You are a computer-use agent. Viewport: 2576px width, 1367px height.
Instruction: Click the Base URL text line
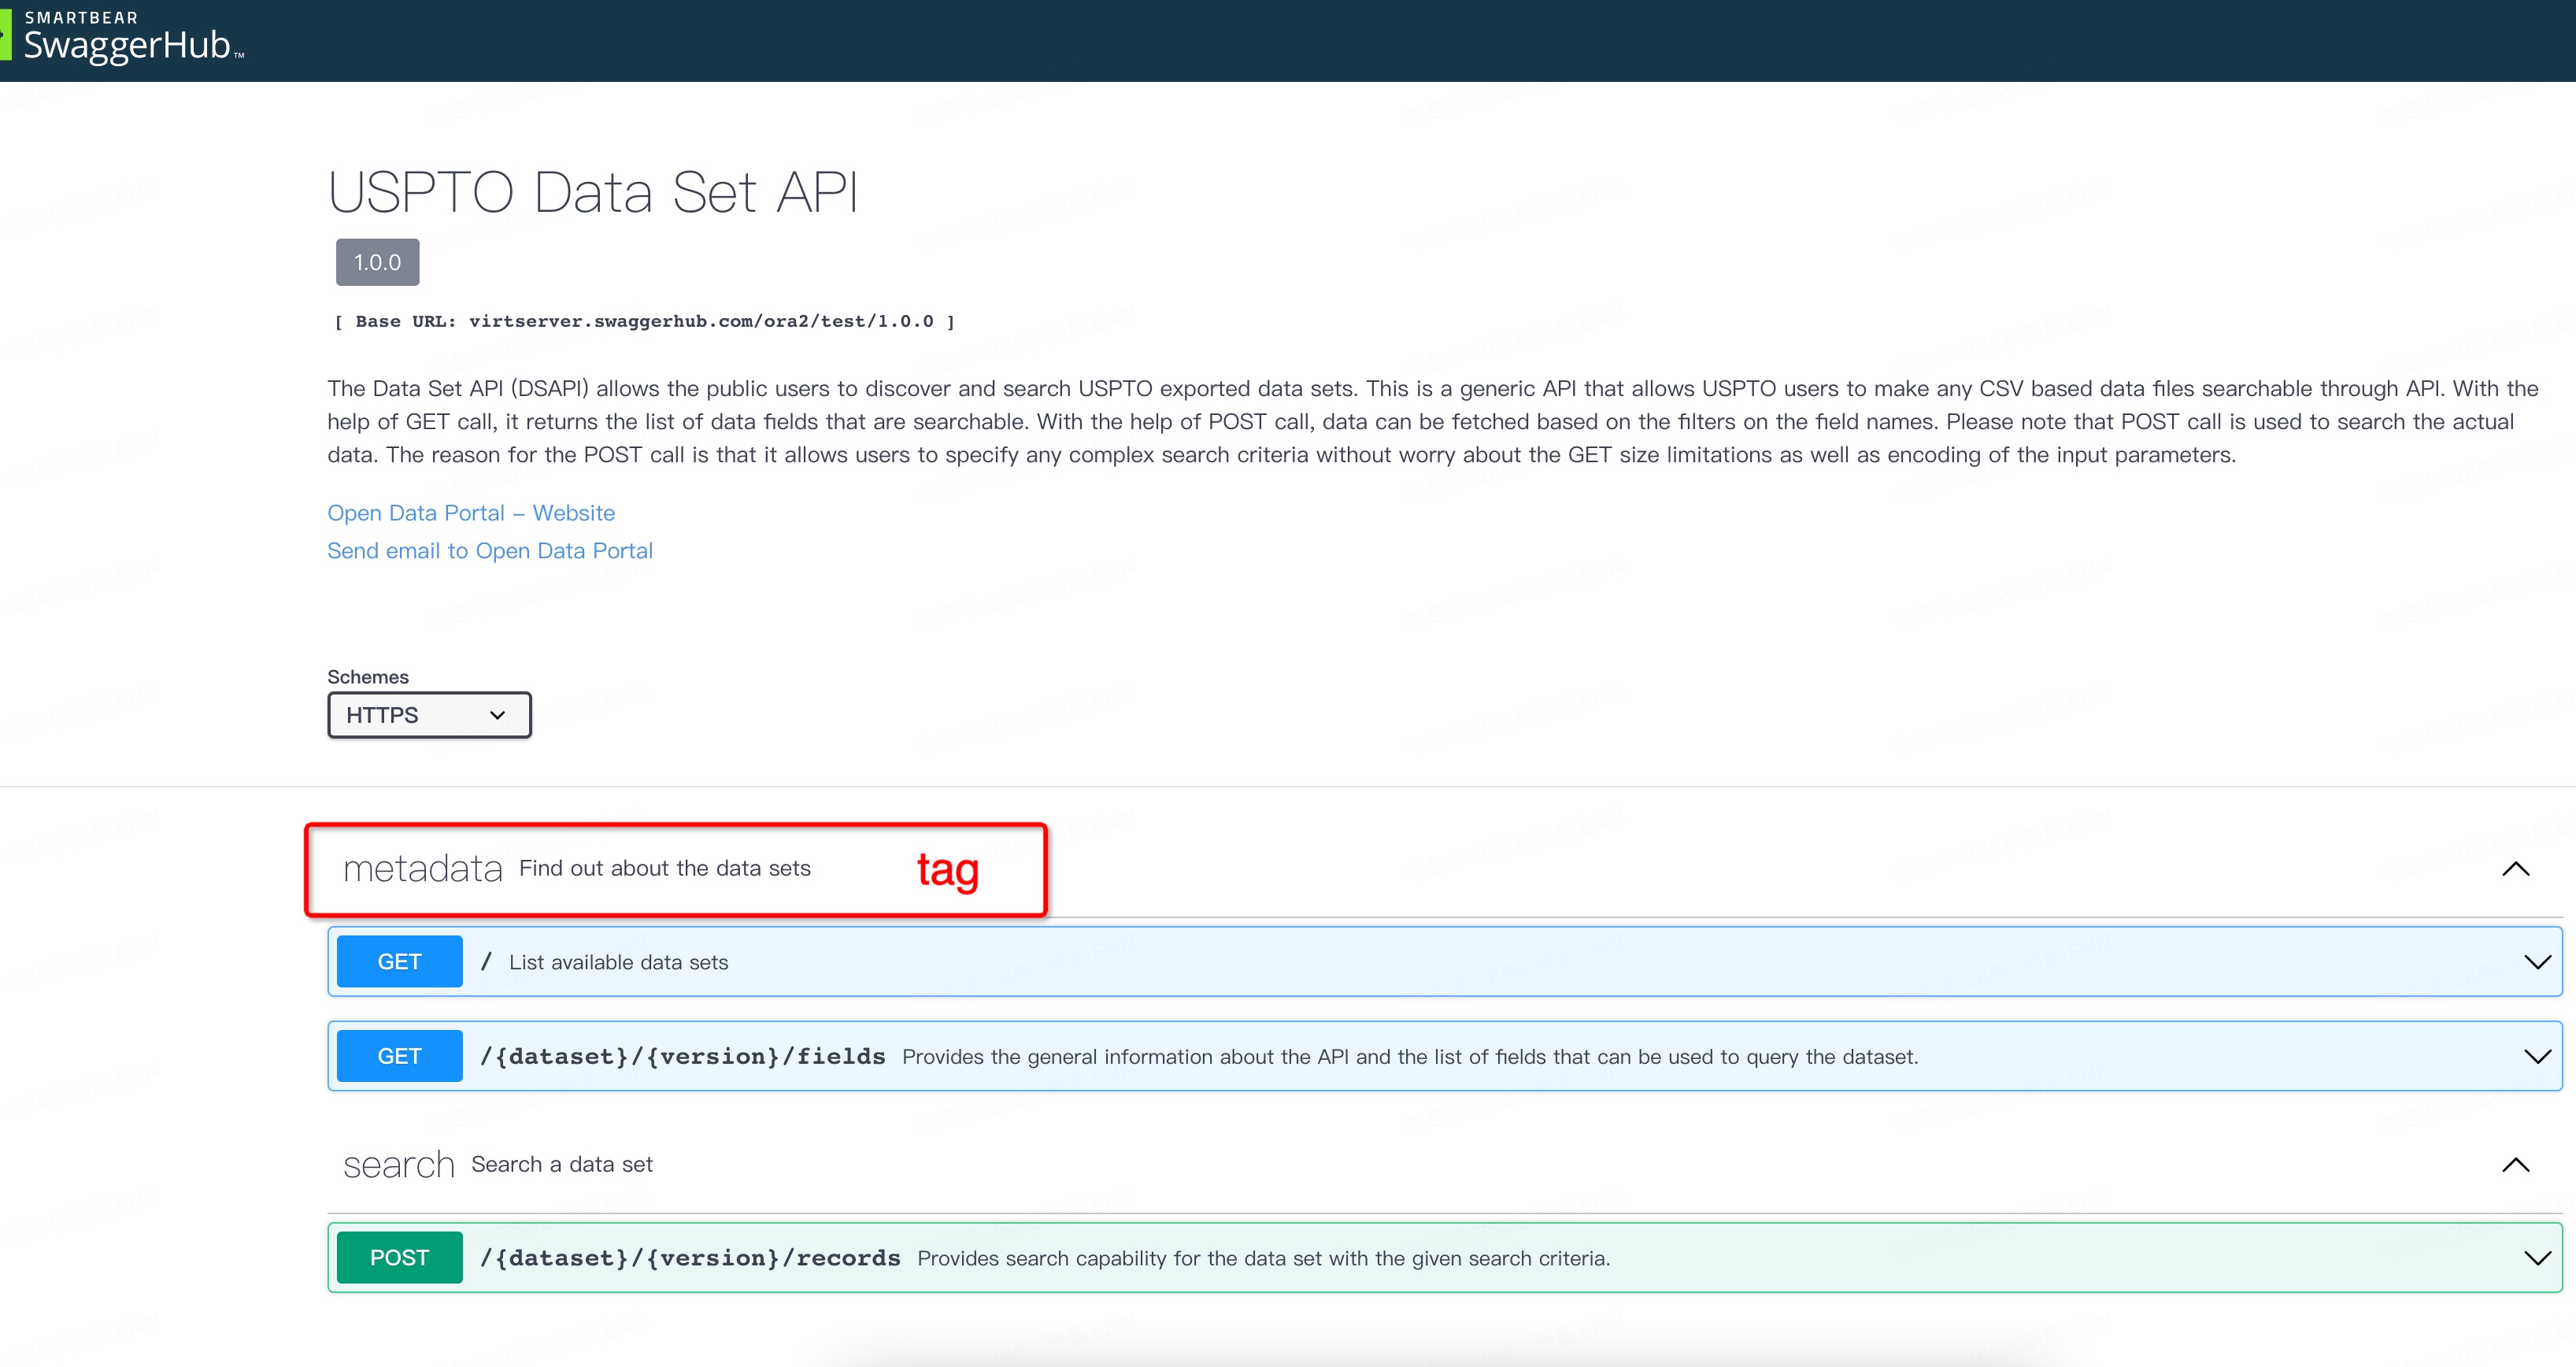click(644, 321)
